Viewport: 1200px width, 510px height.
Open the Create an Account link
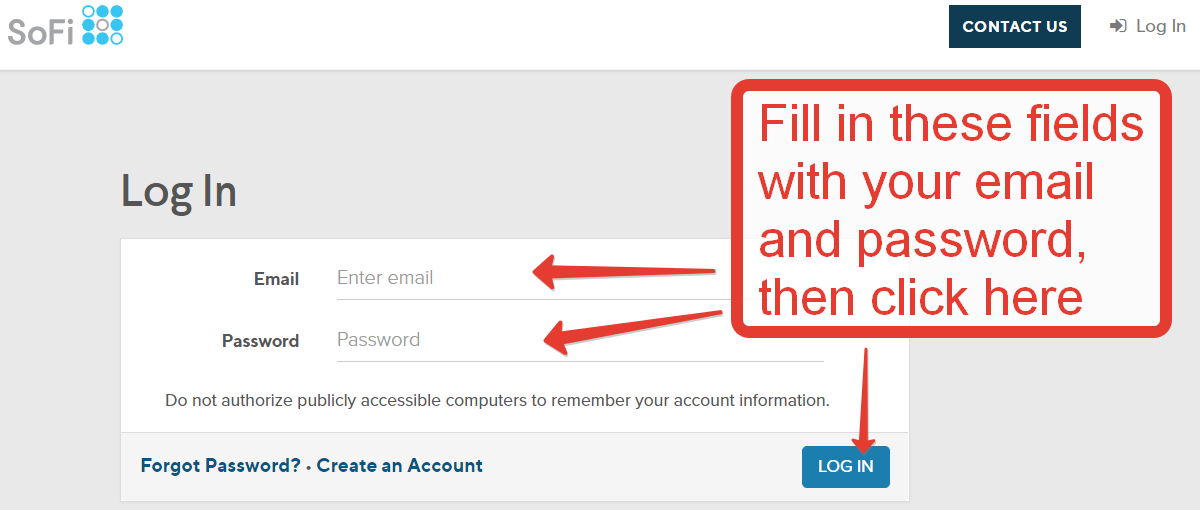pyautogui.click(x=400, y=466)
